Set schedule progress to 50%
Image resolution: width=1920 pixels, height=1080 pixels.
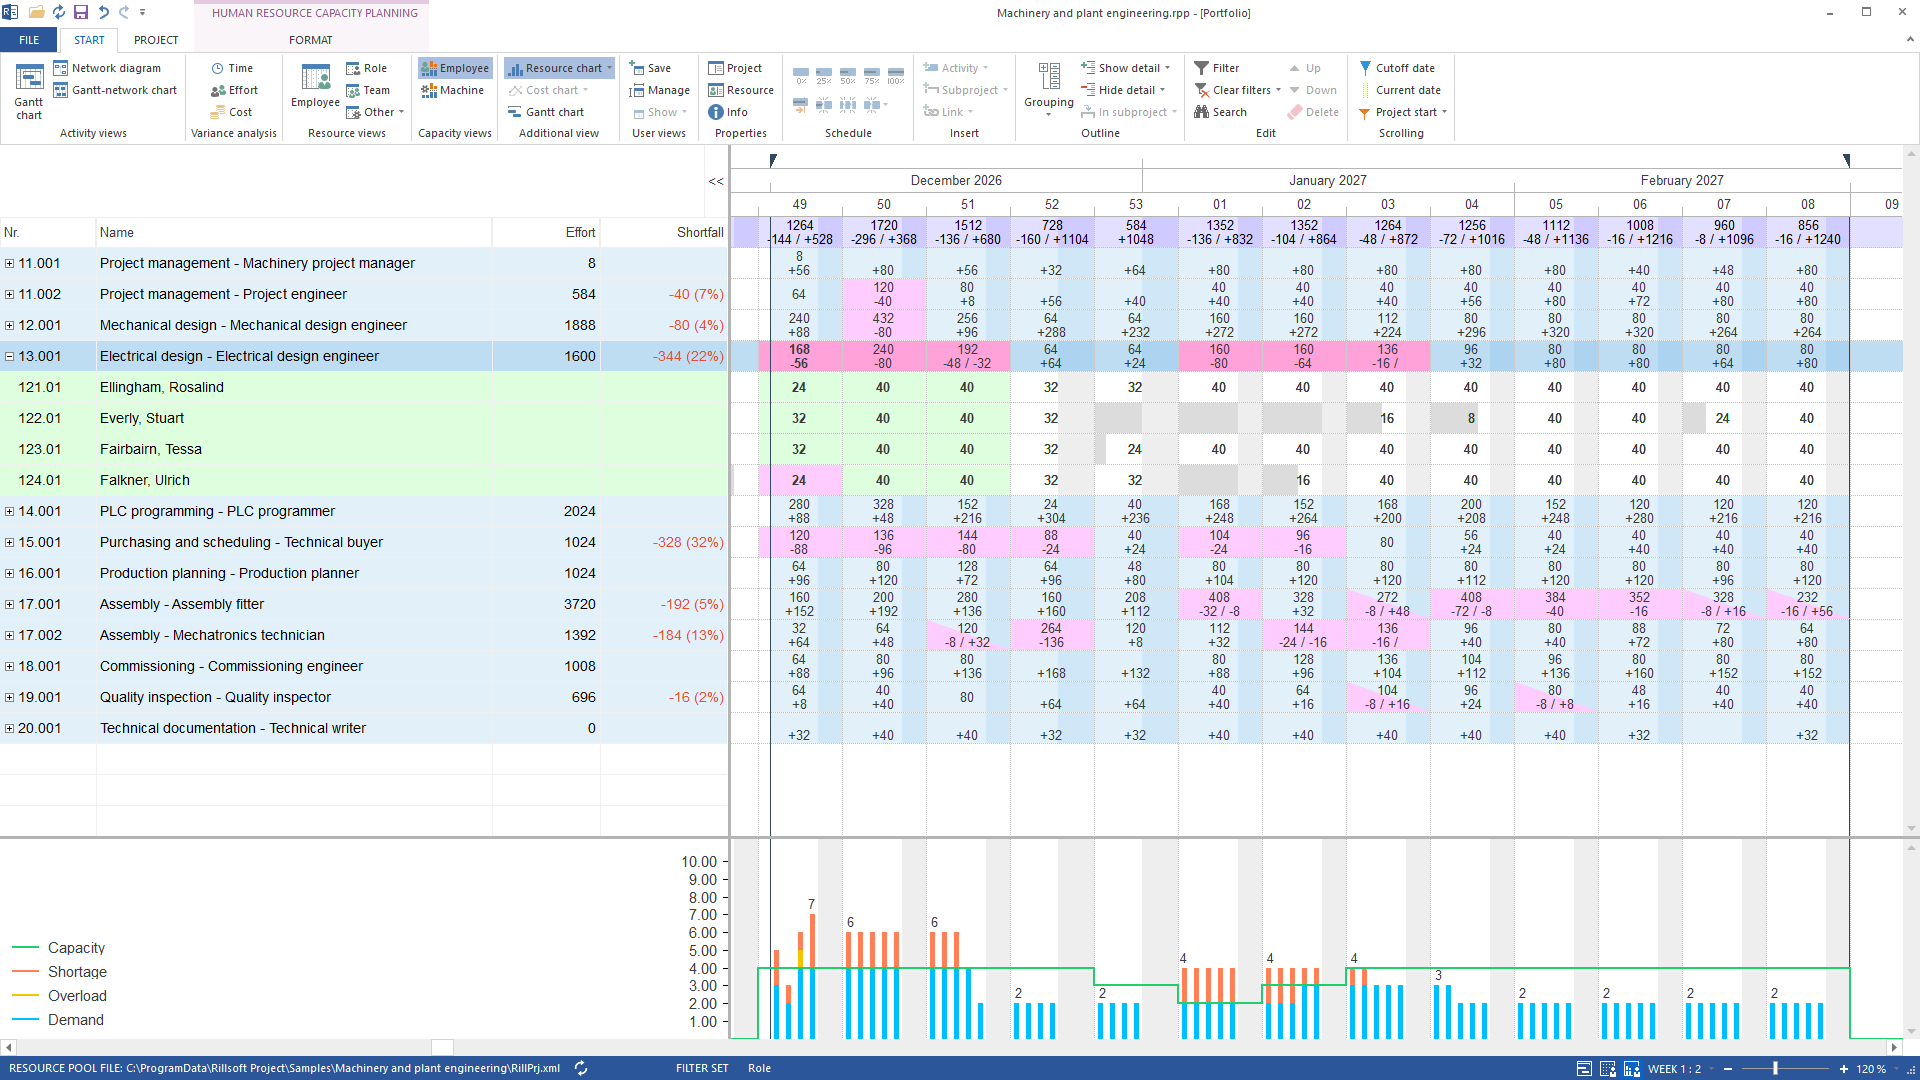848,76
